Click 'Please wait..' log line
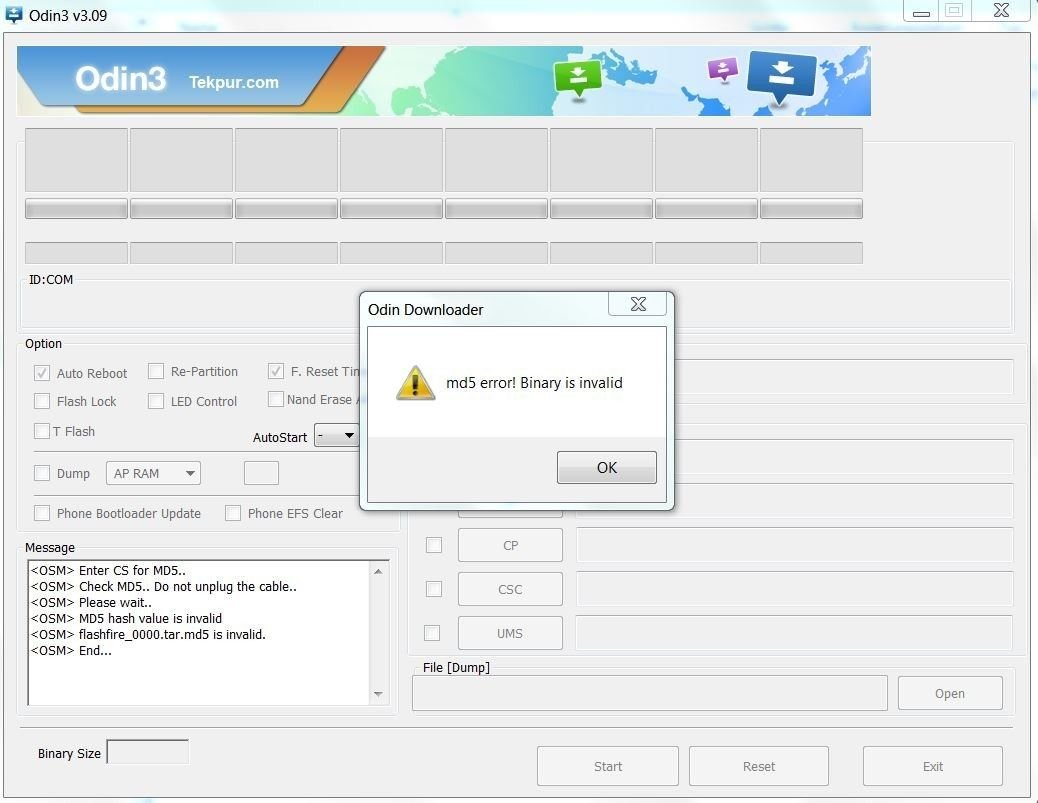This screenshot has width=1038, height=803. [91, 602]
